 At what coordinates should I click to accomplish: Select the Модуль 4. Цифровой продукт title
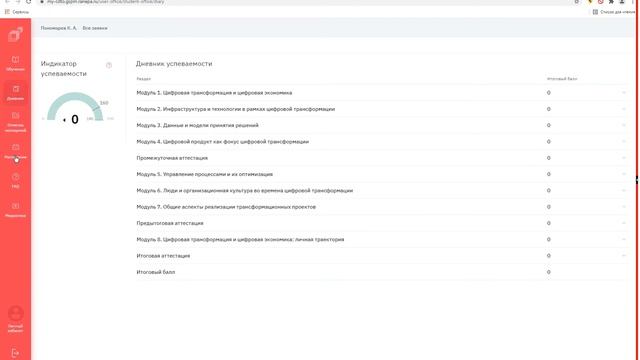click(222, 142)
